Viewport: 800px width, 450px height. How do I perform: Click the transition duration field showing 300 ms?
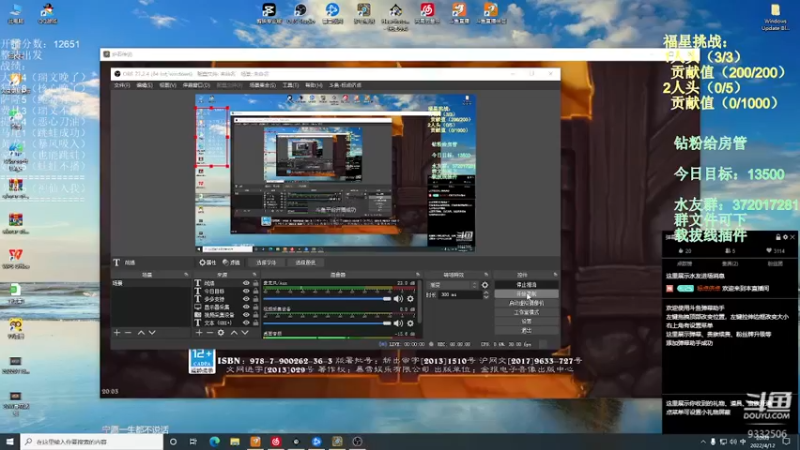pos(459,295)
